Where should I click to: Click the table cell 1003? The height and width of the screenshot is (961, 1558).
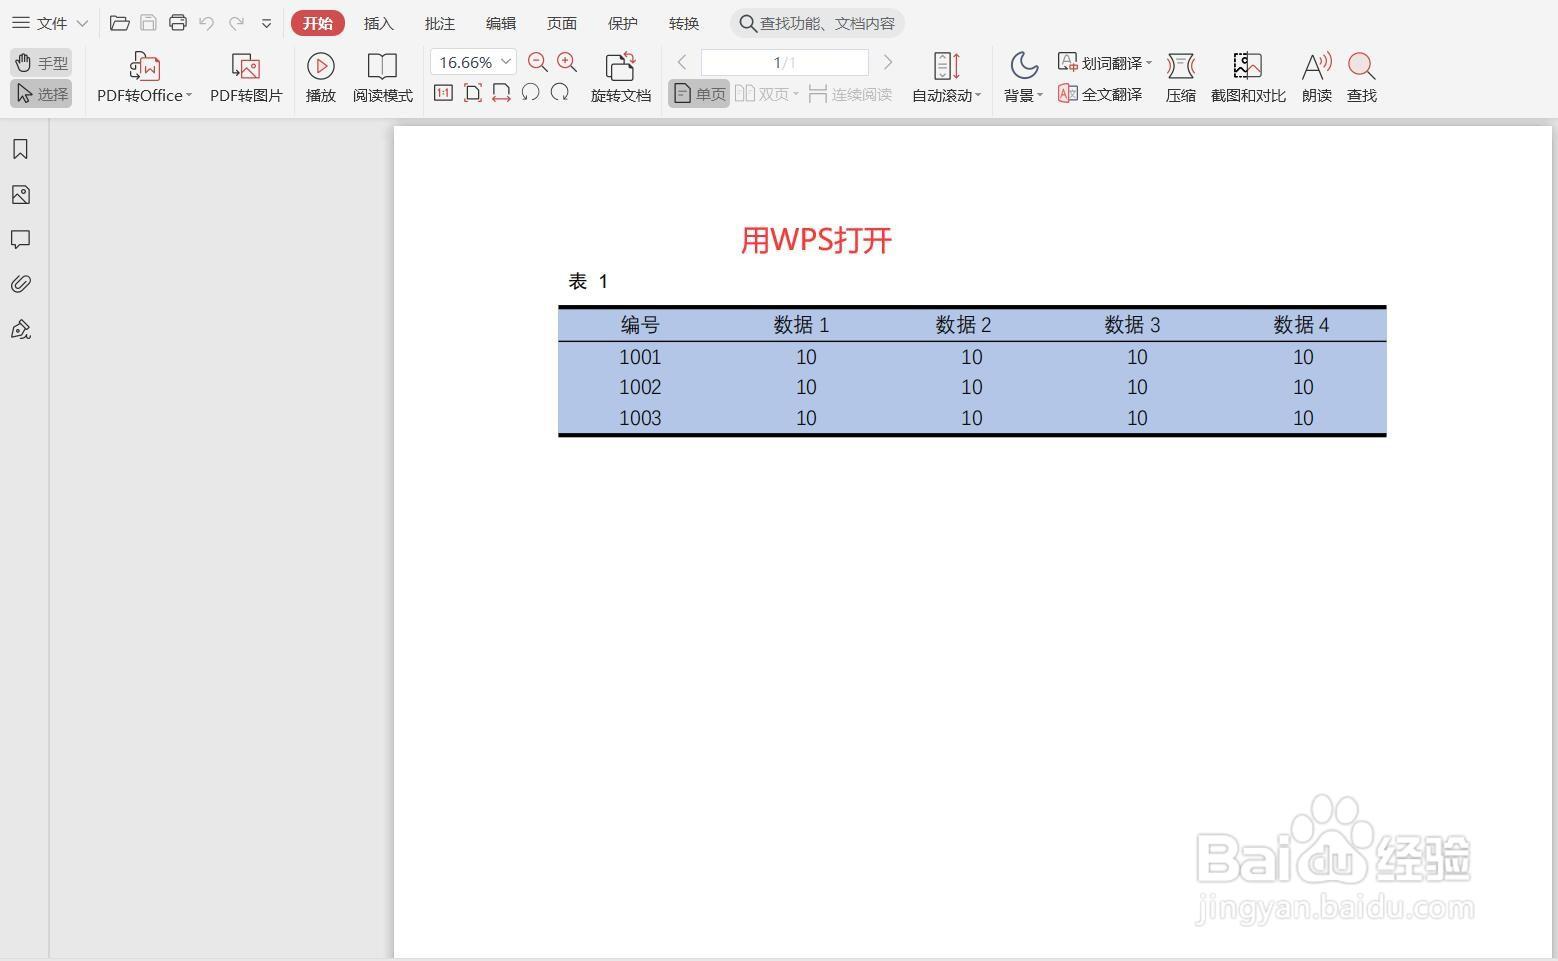640,418
